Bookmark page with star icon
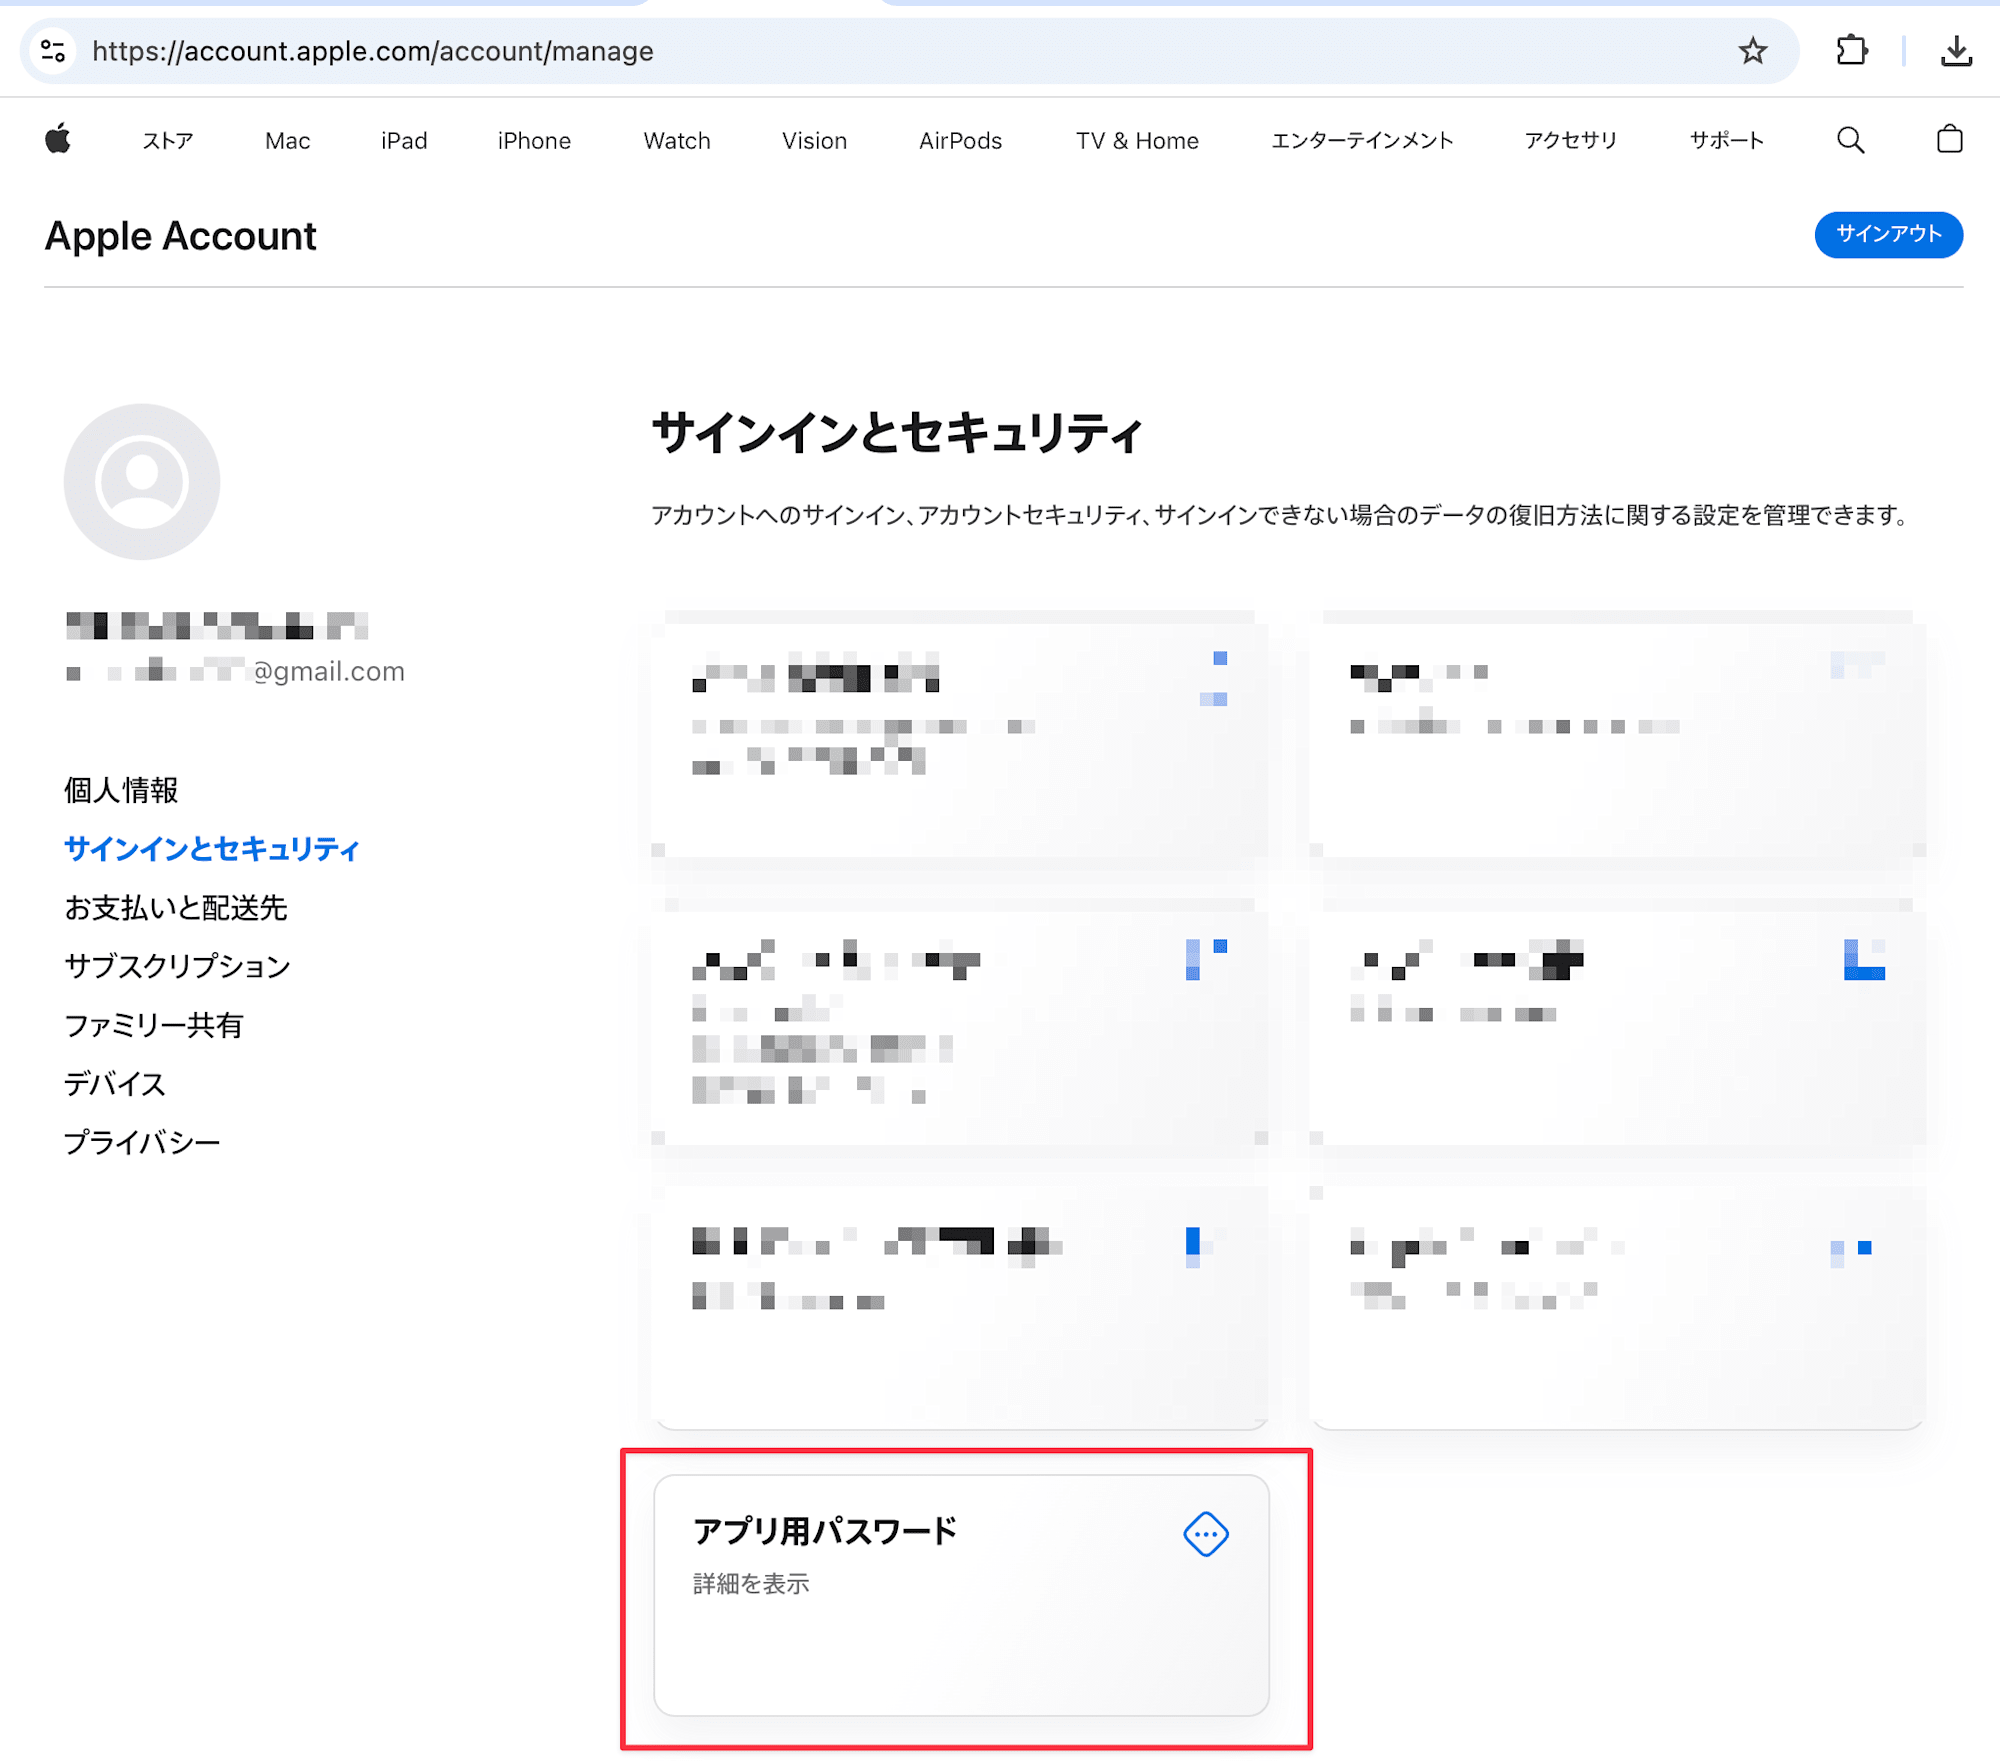 [1752, 51]
